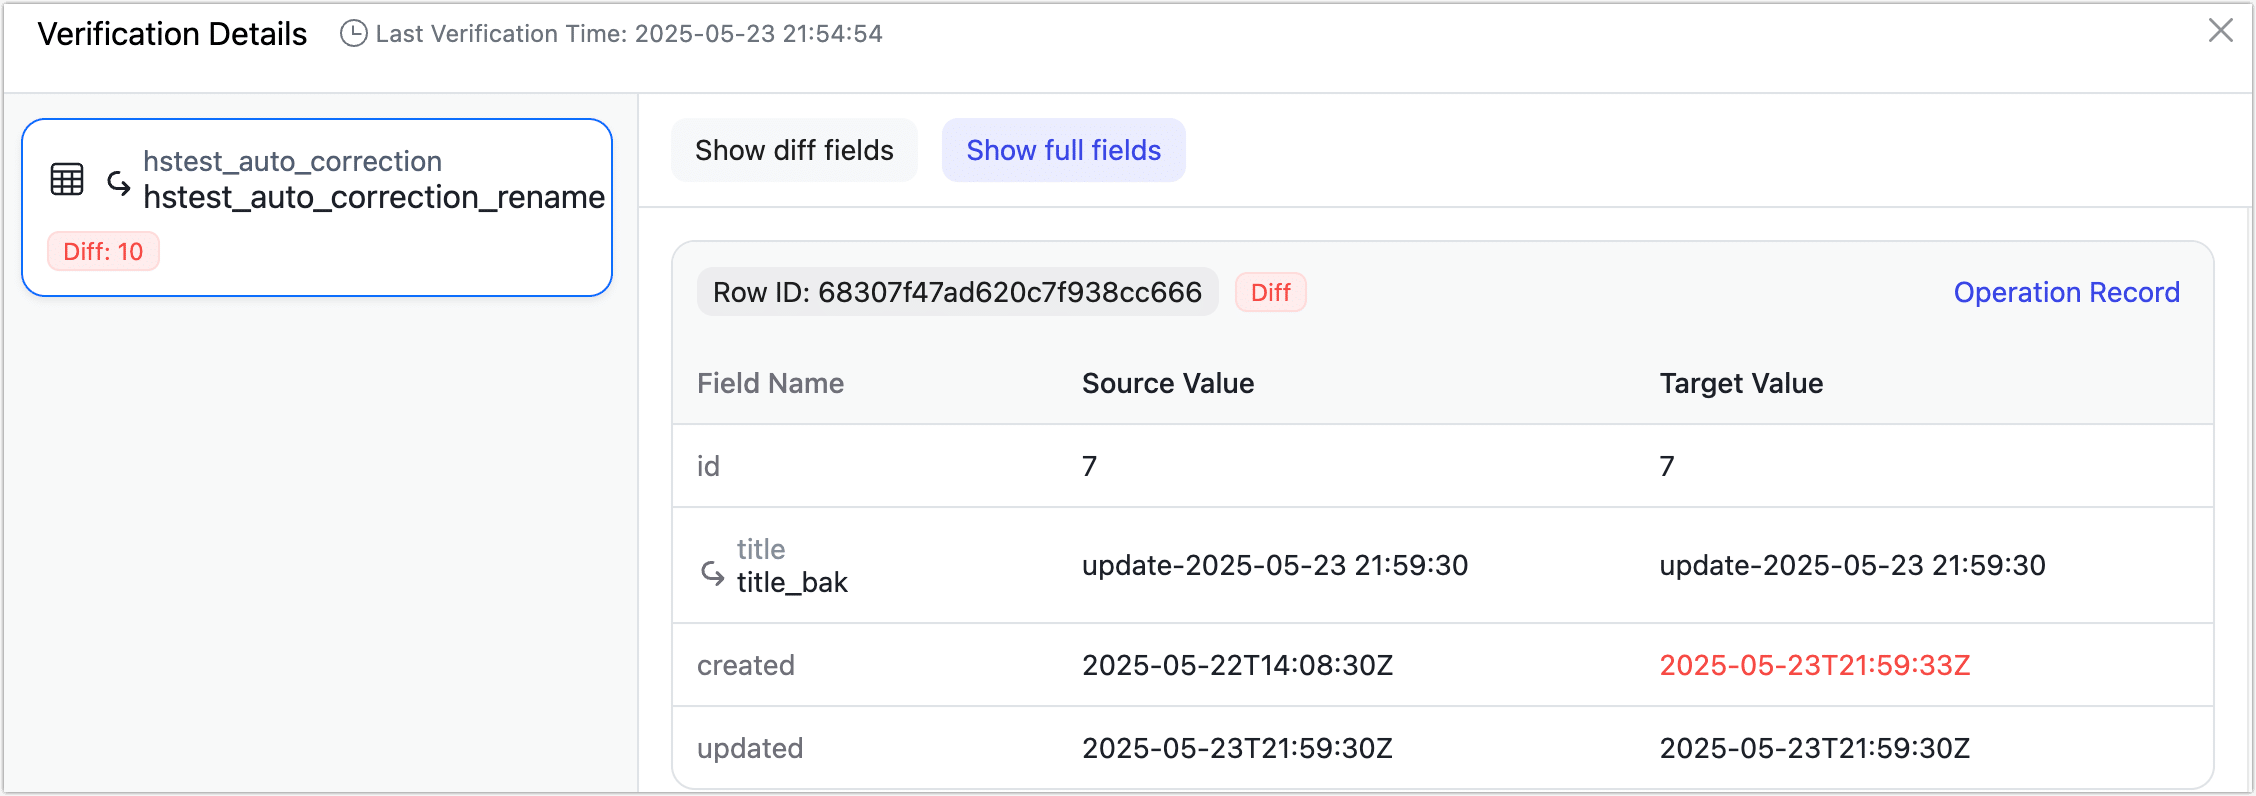Click the Field Name column header
The image size is (2256, 796).
tap(770, 383)
